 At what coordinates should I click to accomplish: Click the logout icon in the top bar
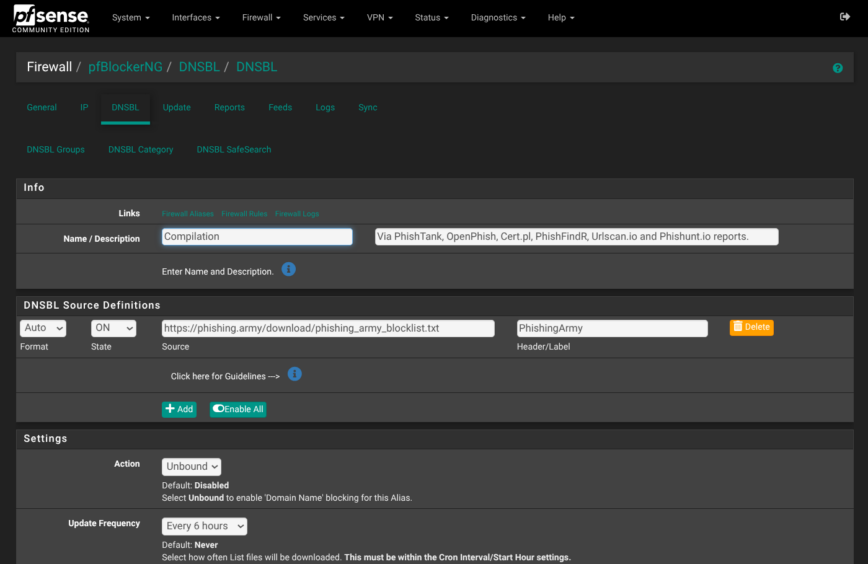coord(845,17)
